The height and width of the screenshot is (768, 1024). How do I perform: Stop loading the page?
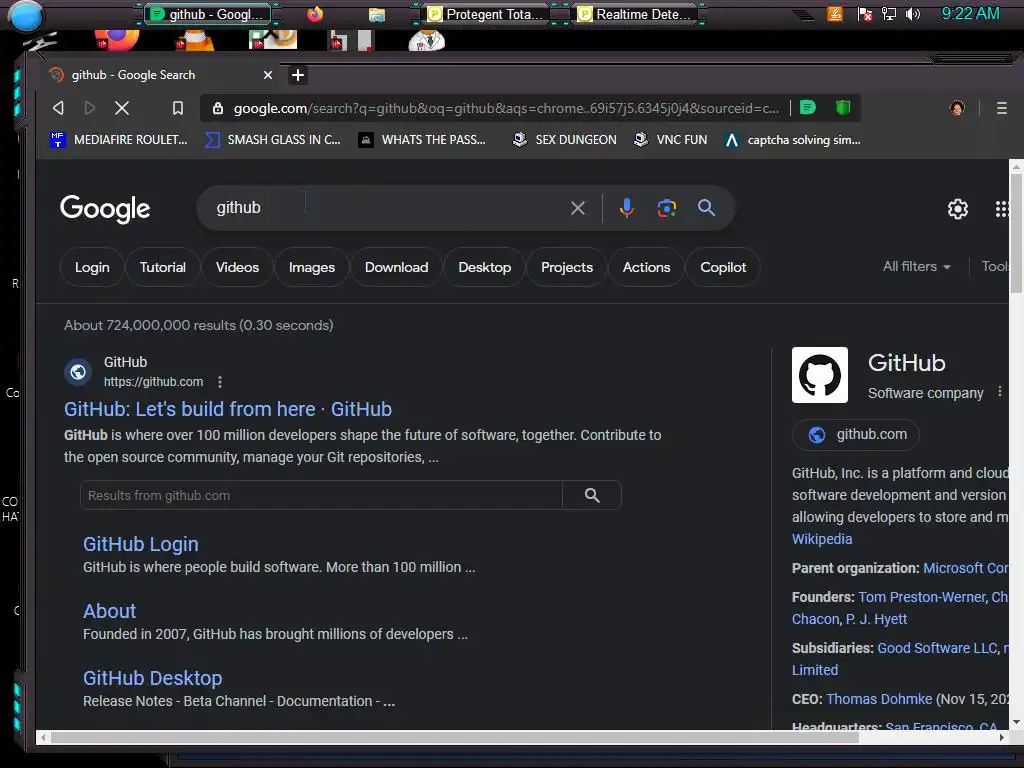click(121, 108)
